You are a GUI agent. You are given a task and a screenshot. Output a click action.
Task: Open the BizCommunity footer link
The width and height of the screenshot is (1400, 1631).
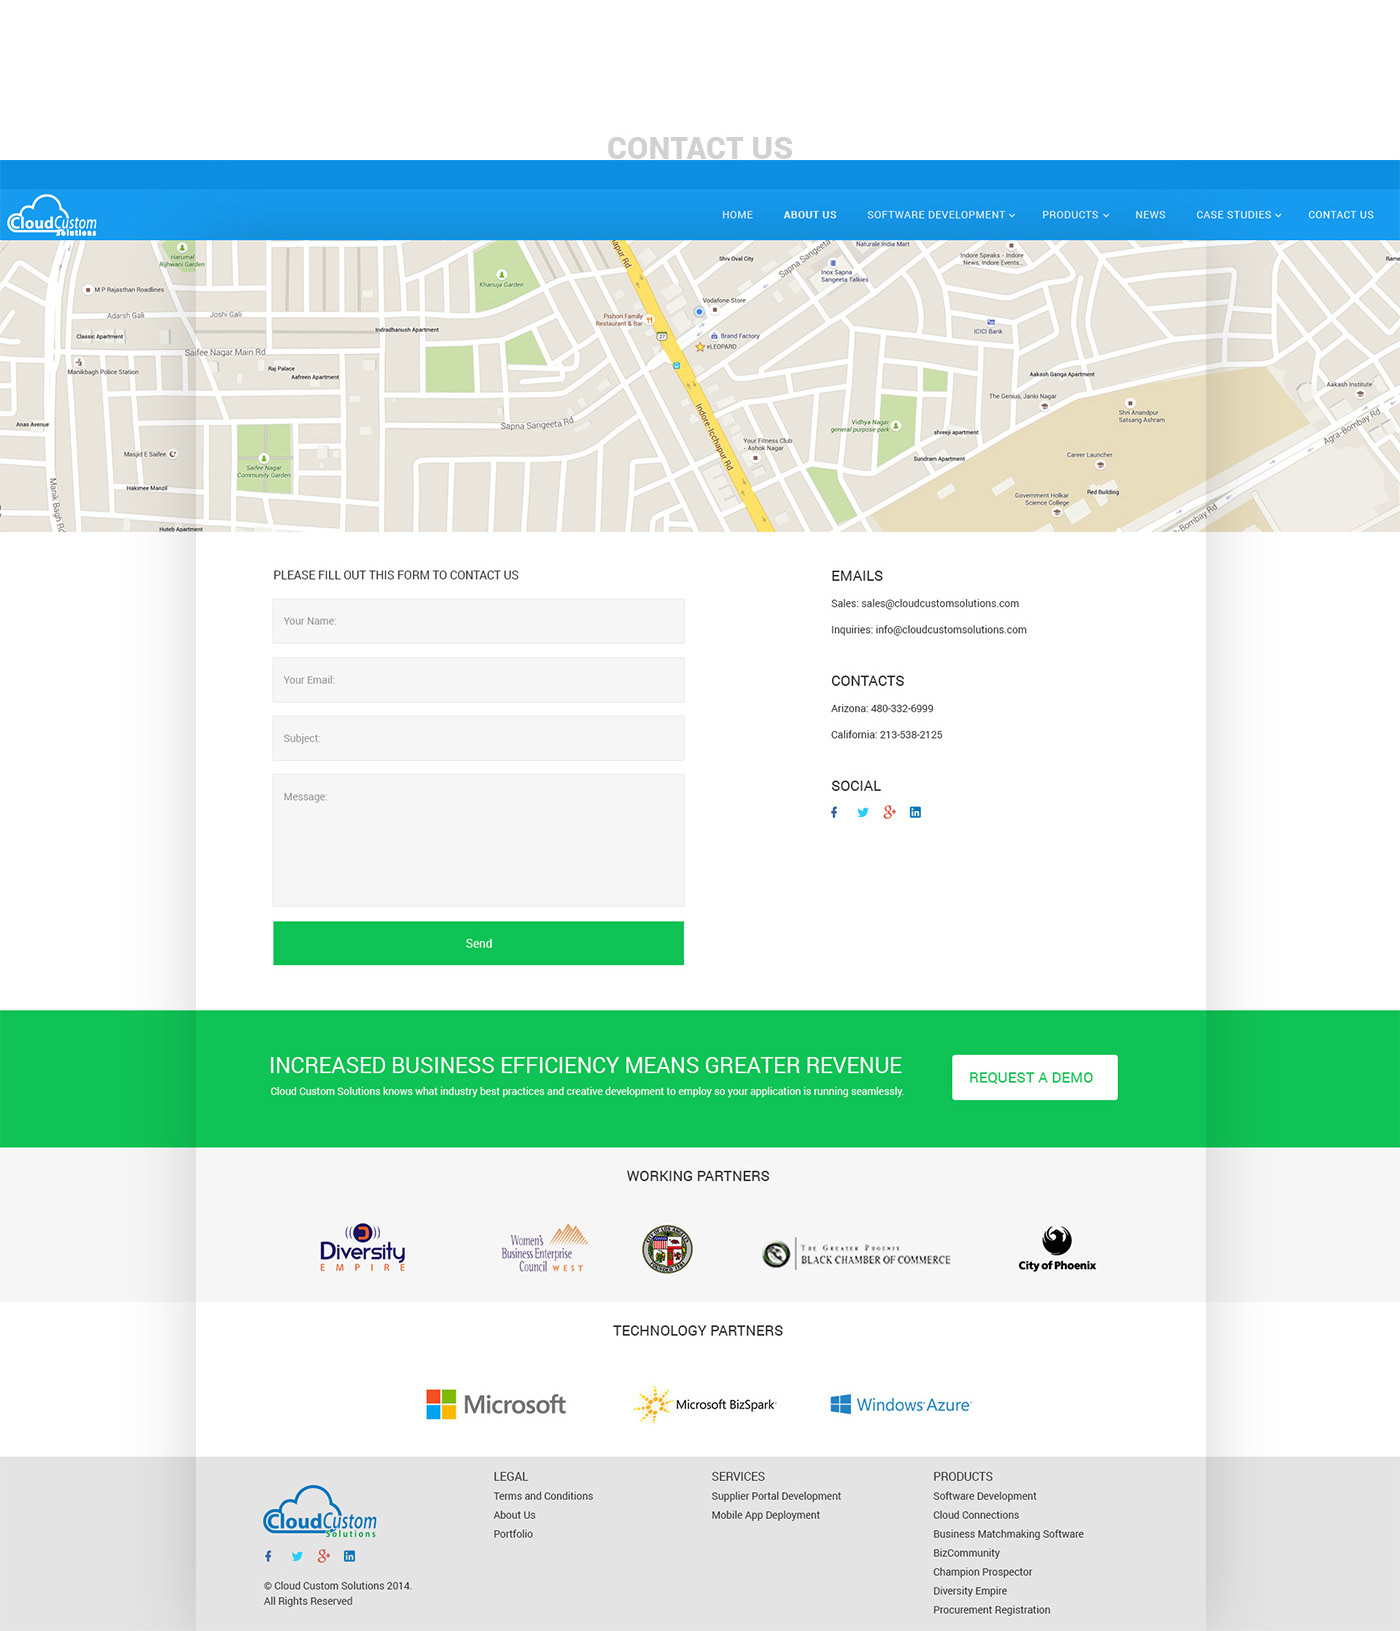coord(966,1553)
